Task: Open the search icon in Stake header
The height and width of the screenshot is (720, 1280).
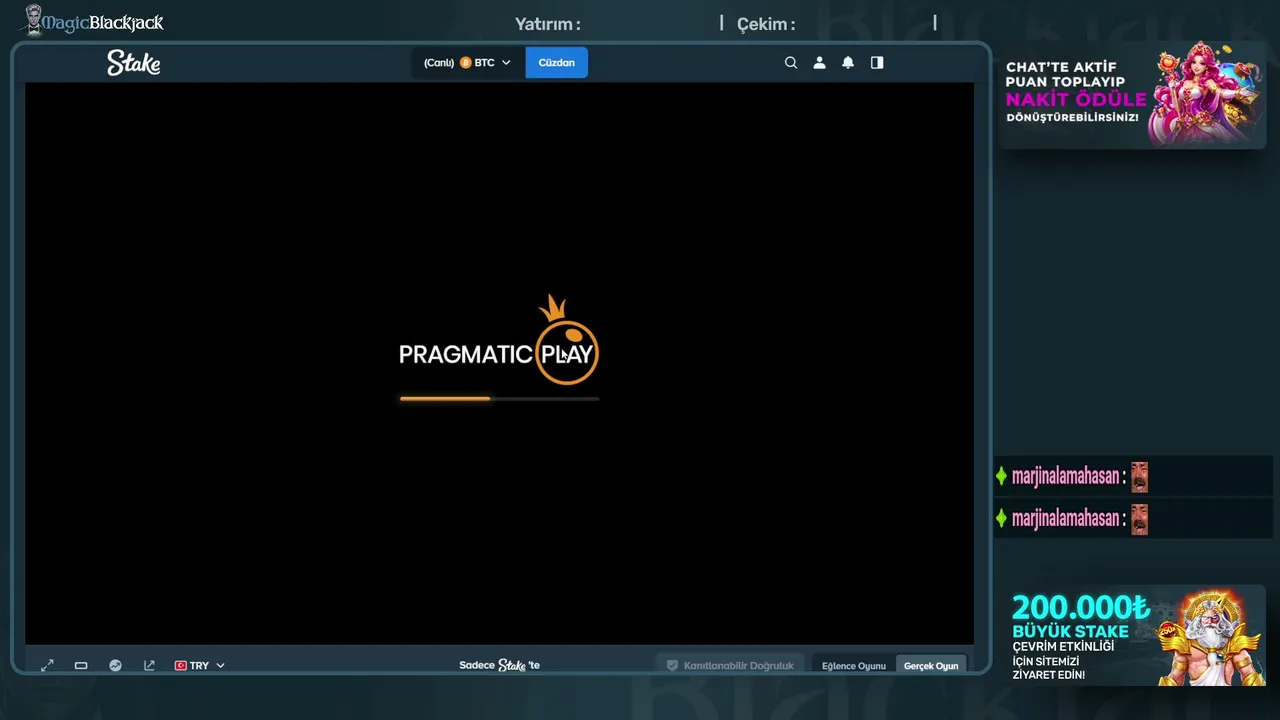Action: click(x=791, y=63)
